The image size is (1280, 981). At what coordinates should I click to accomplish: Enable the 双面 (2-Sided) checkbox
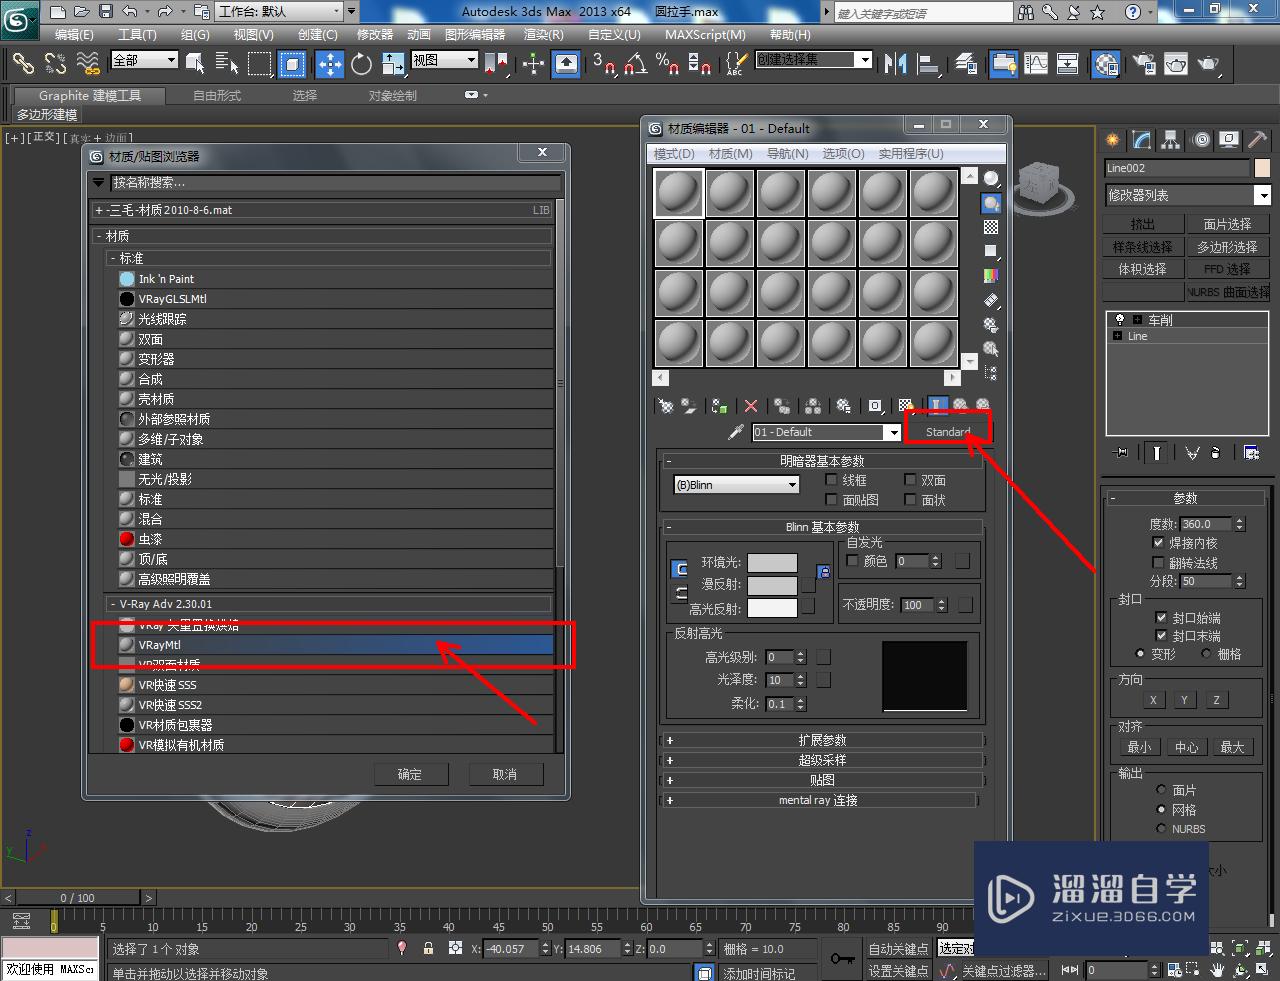910,480
